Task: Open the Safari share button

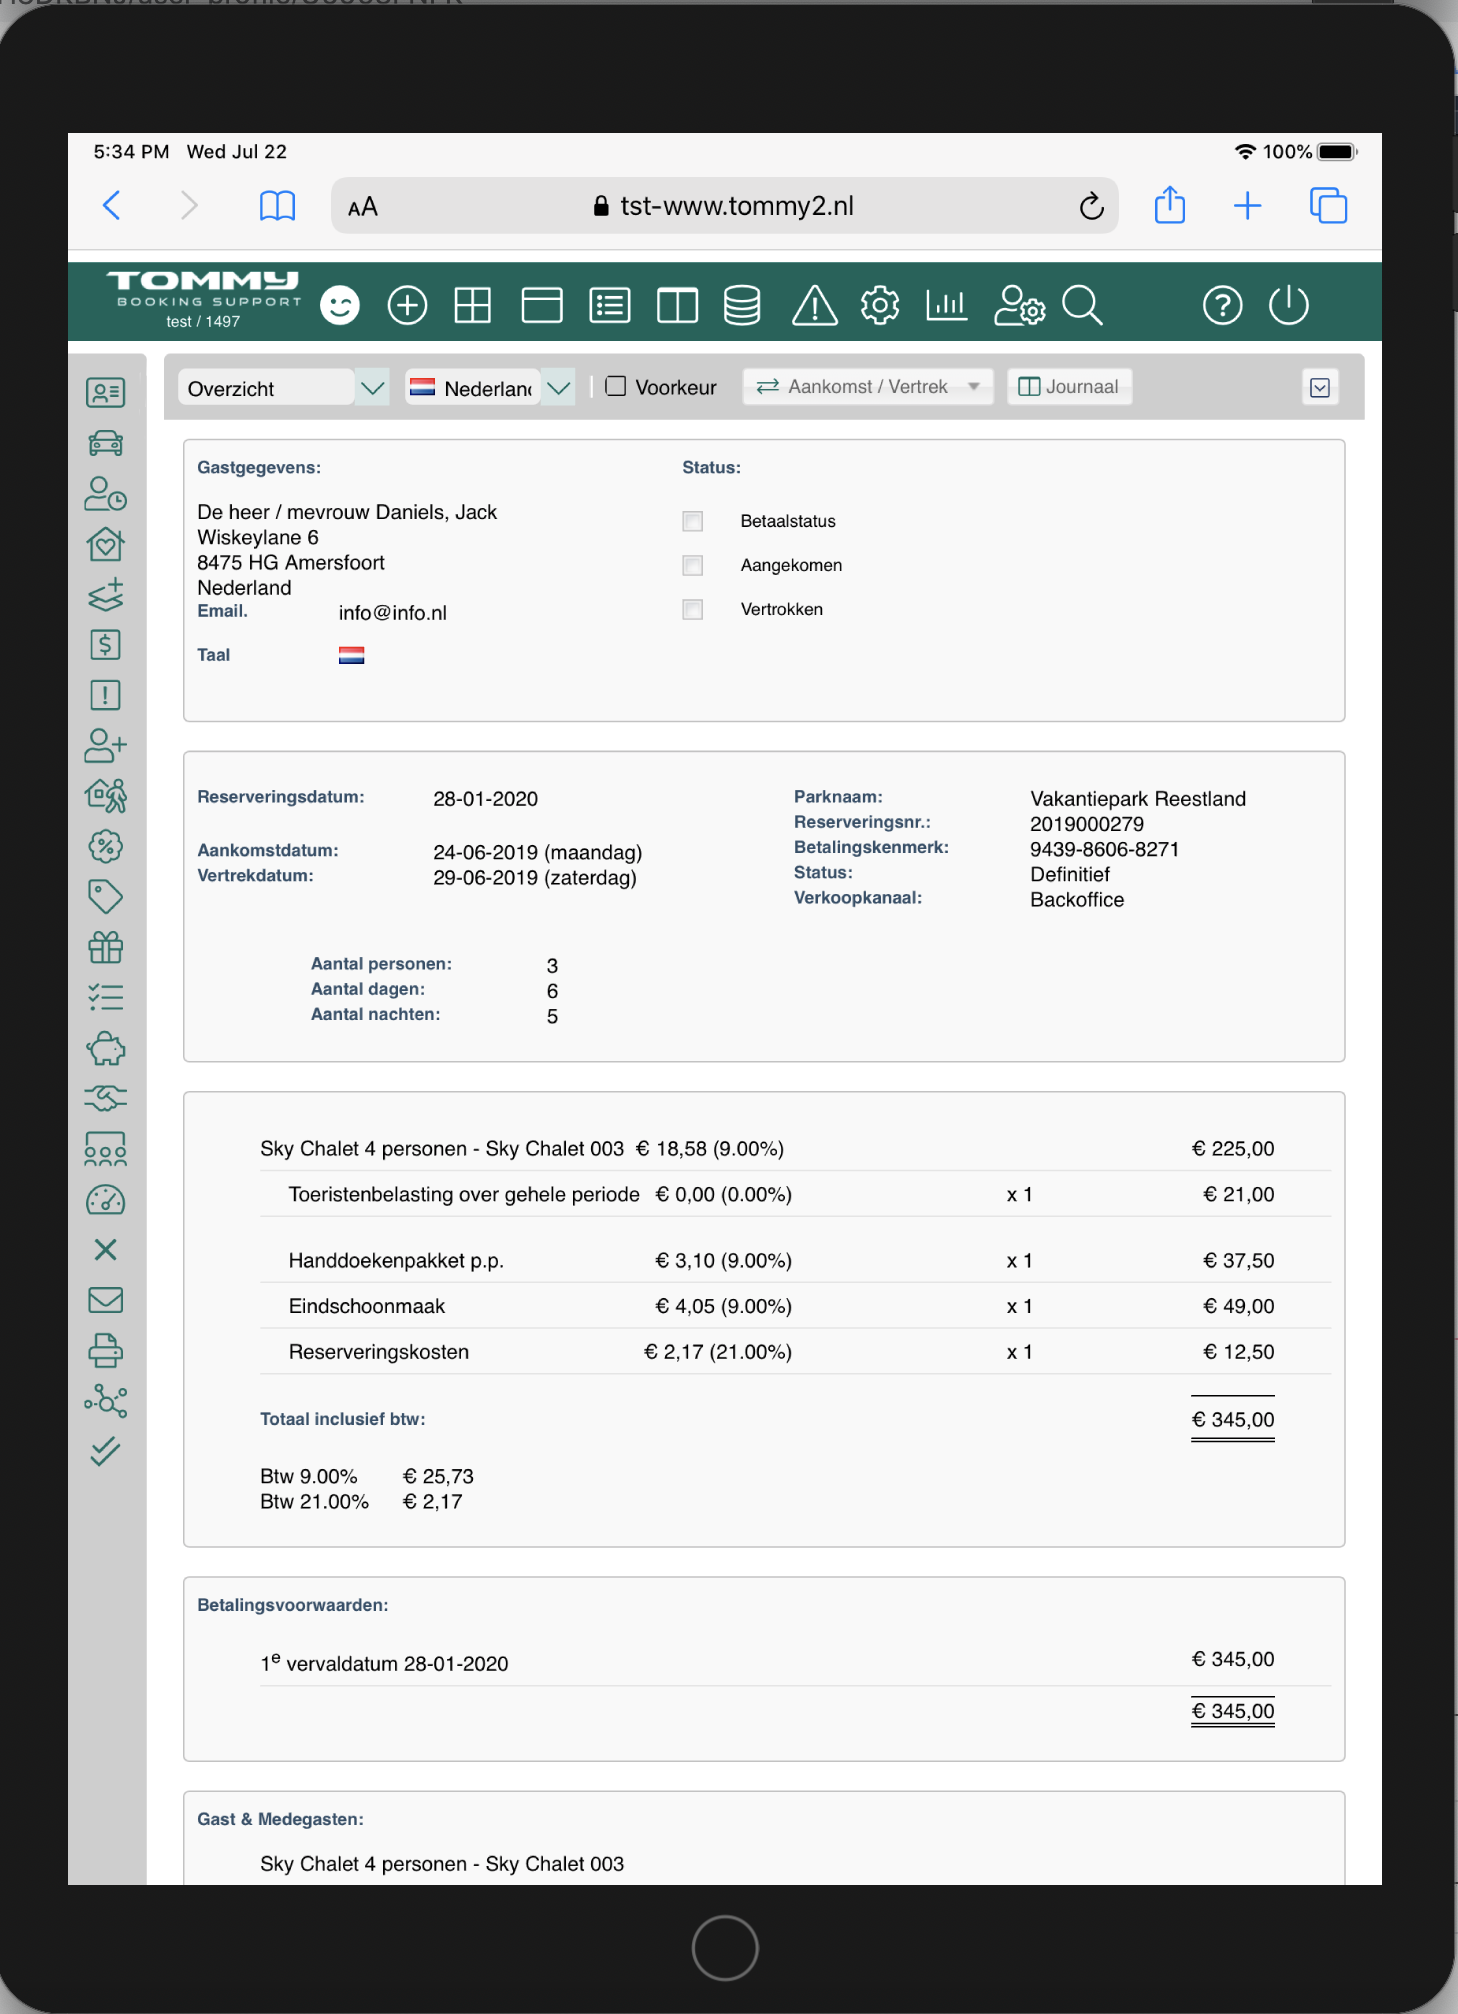Action: (1169, 205)
